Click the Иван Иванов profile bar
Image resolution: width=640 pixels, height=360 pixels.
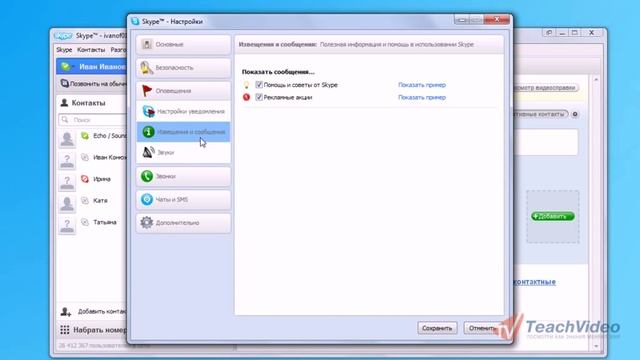pyautogui.click(x=91, y=67)
